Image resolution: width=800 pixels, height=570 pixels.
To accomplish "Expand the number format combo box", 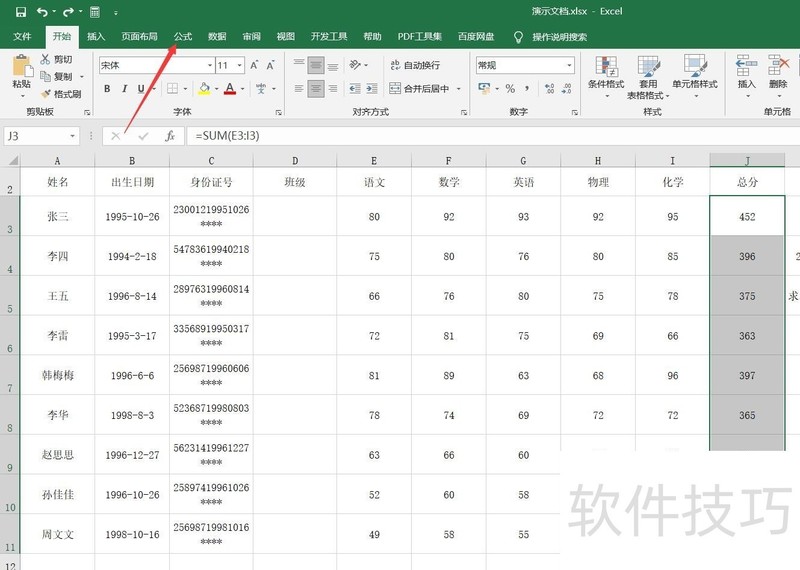I will [567, 65].
